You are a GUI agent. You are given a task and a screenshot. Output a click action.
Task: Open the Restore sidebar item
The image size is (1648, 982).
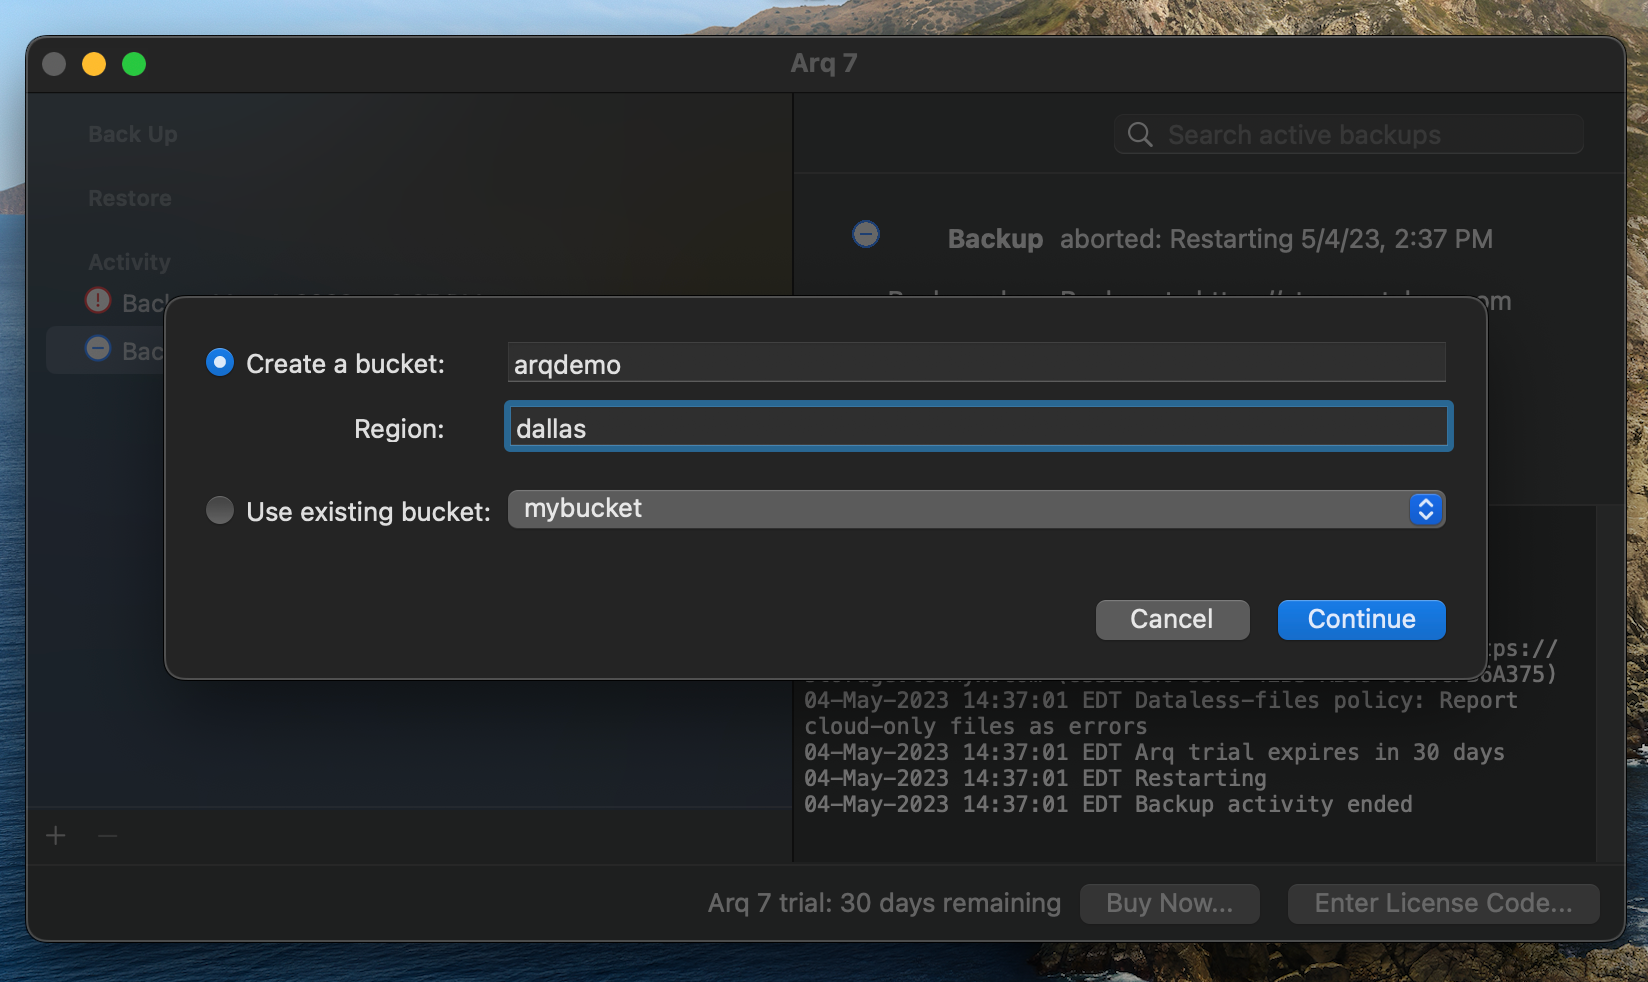coord(130,198)
